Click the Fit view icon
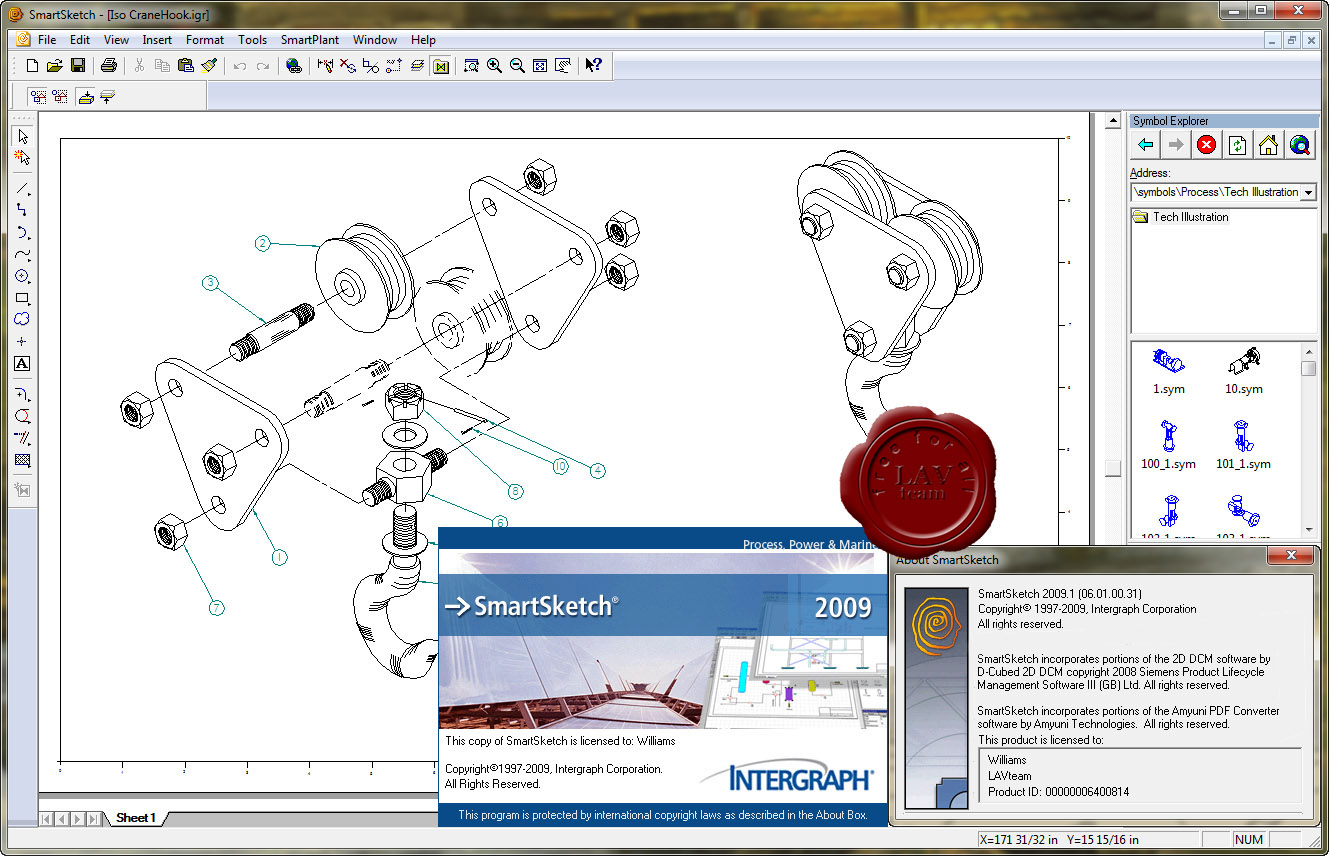 point(540,66)
